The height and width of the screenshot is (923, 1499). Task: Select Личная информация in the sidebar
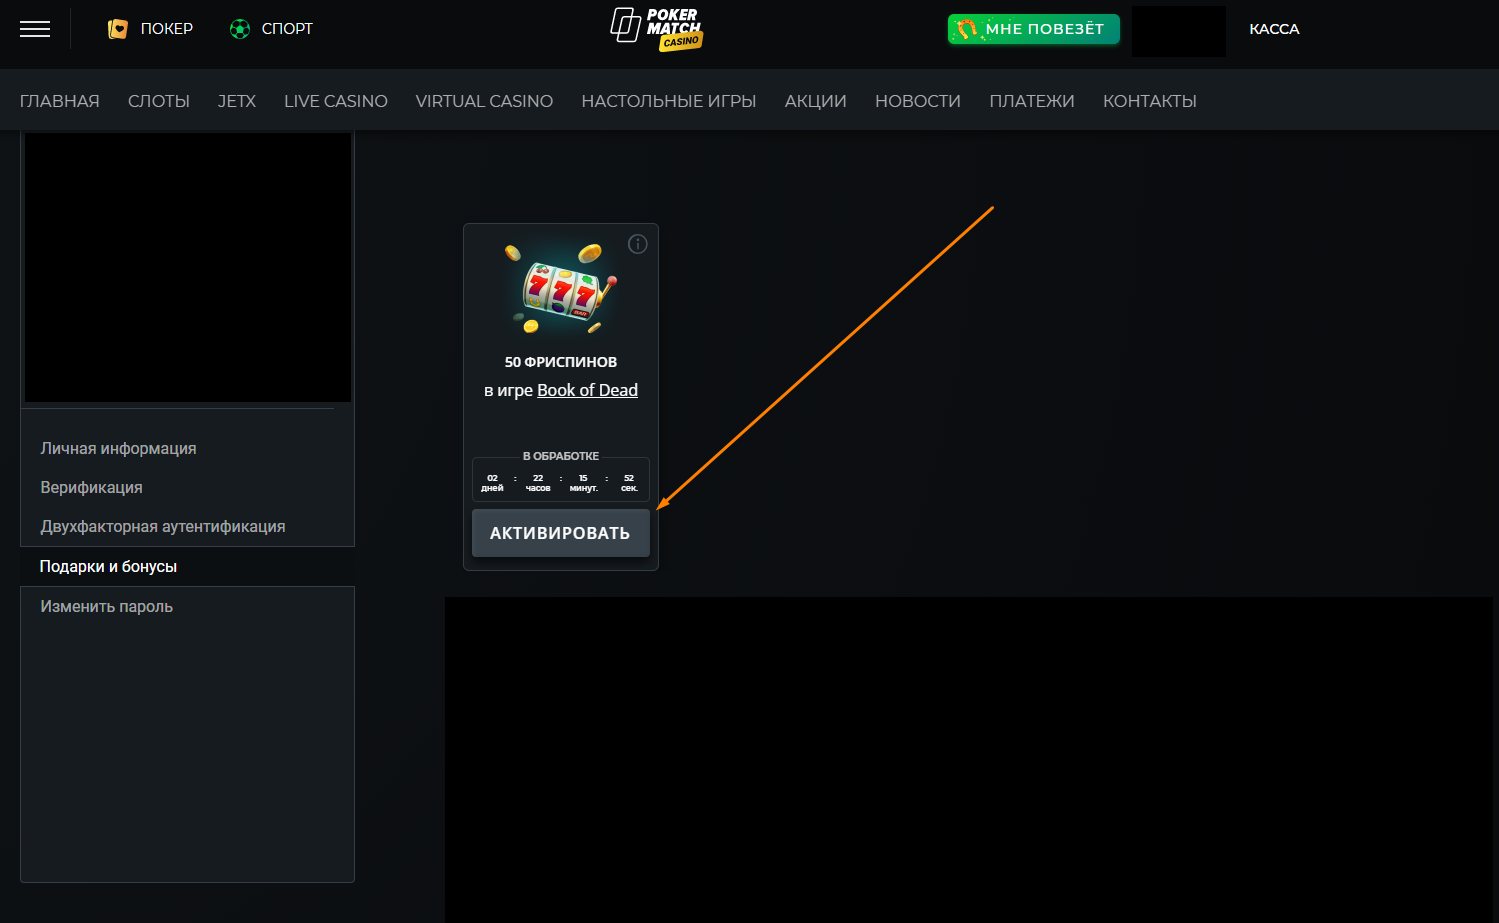pos(118,448)
